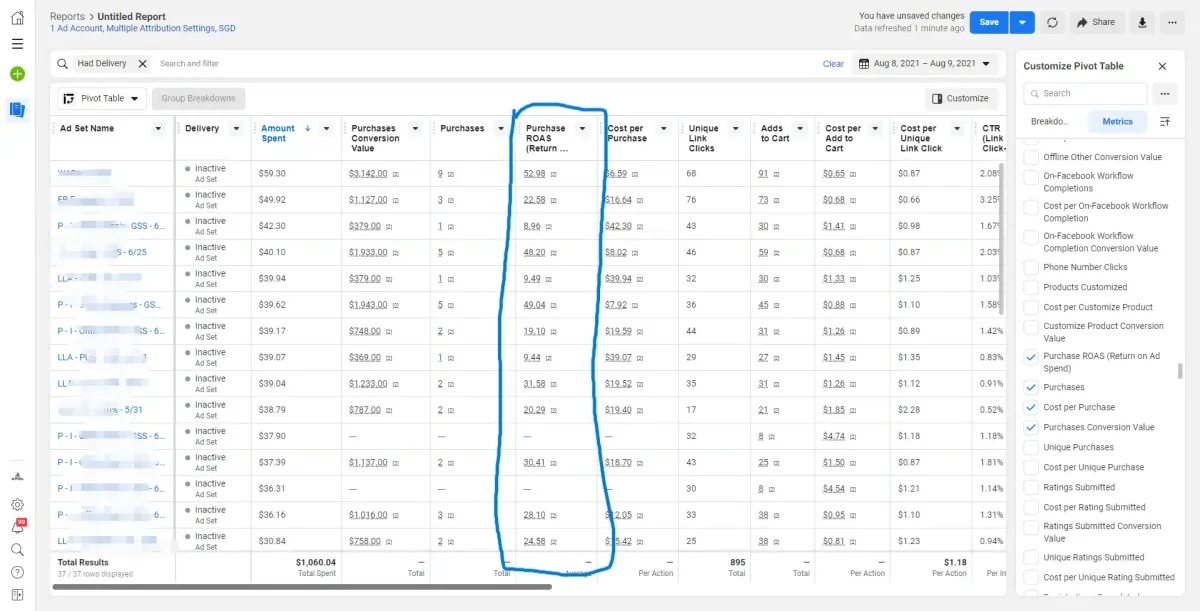Check Ratings Submitted metric
Screen dimensions: 1200x611
point(1031,487)
